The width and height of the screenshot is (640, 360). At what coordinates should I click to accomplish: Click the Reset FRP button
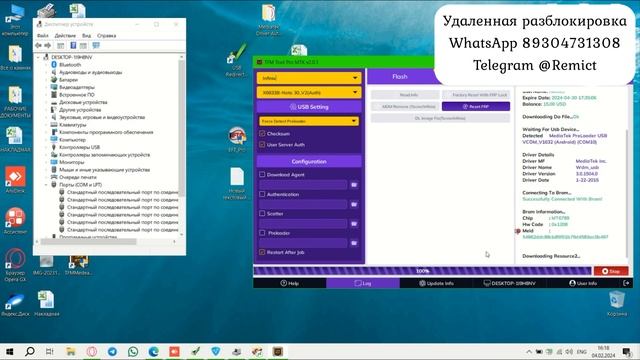point(476,107)
